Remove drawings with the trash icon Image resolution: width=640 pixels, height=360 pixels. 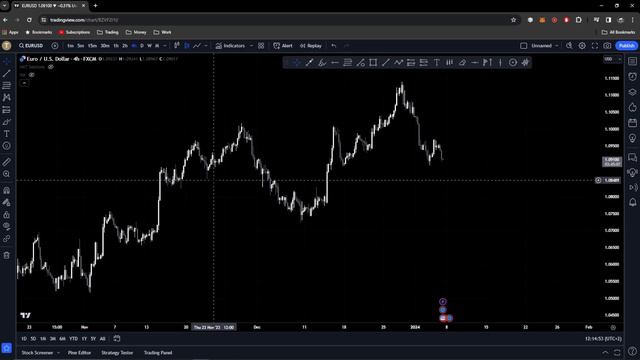(7, 256)
